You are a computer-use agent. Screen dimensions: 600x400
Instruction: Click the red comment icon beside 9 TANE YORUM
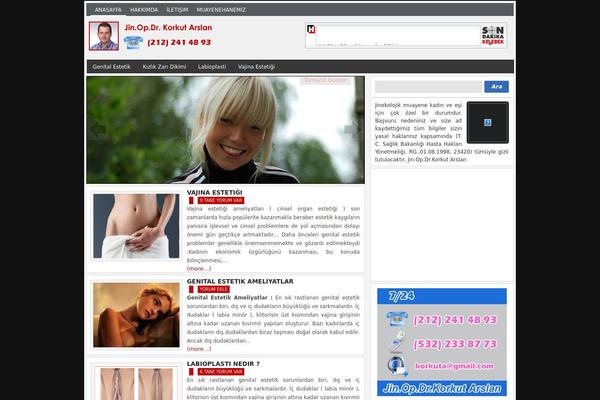click(191, 200)
